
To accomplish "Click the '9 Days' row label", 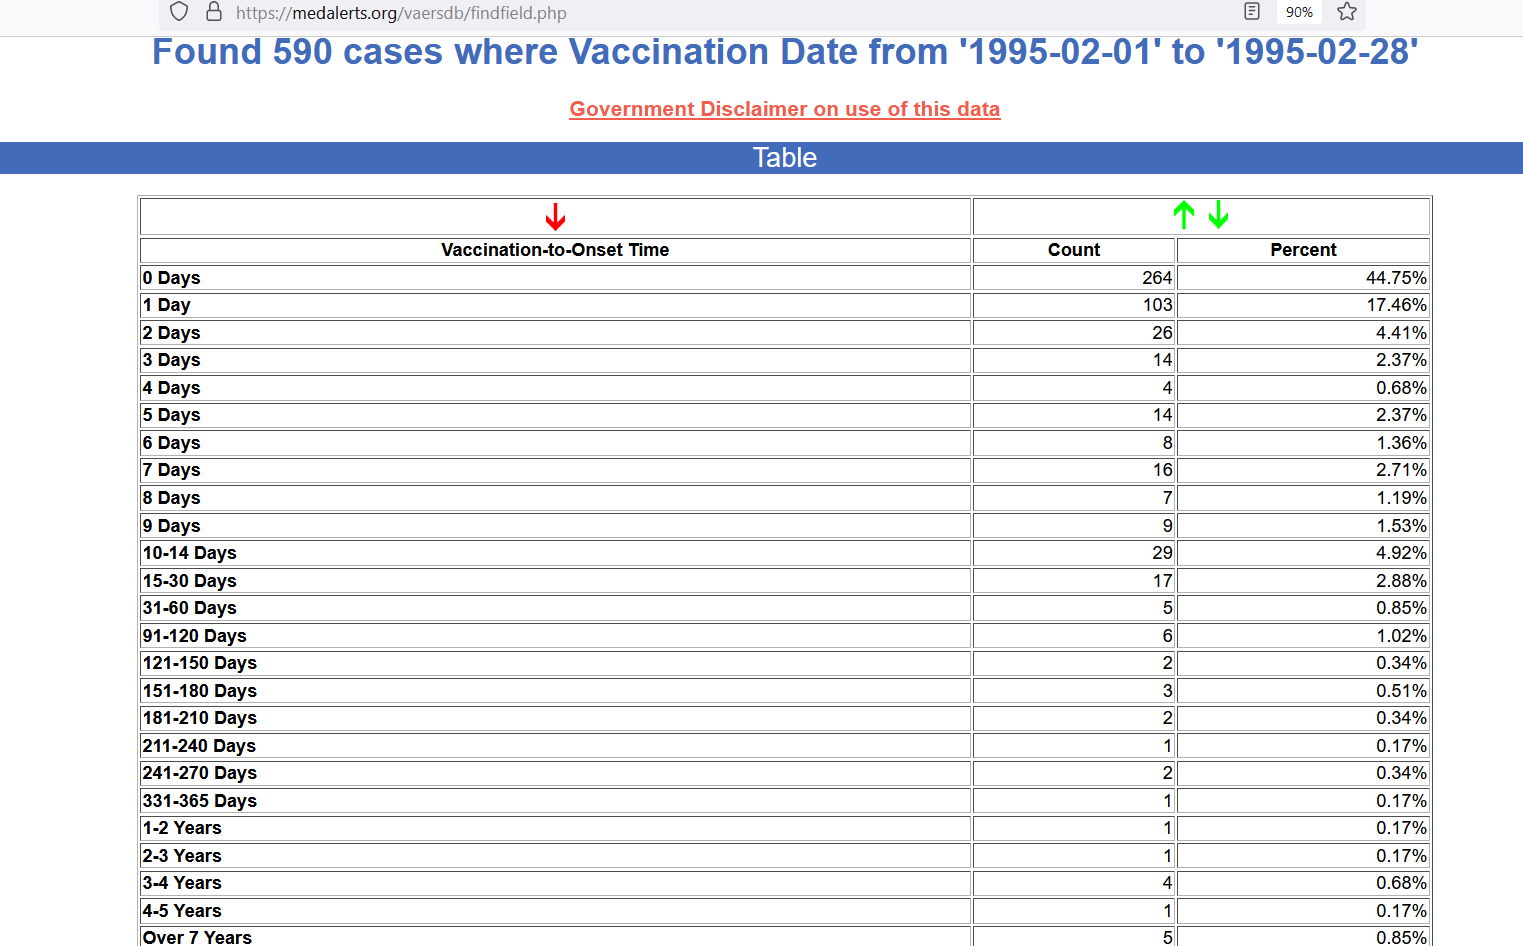I will tap(172, 526).
